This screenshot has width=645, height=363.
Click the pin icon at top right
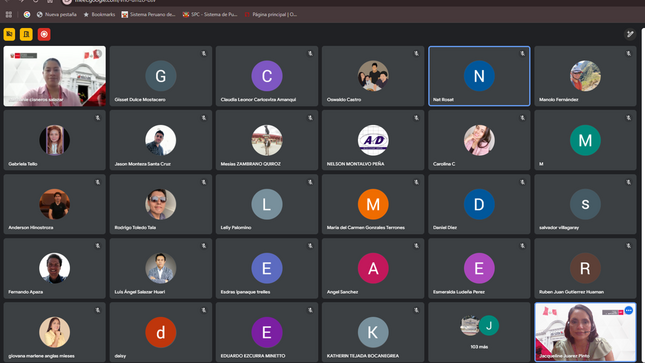point(630,34)
